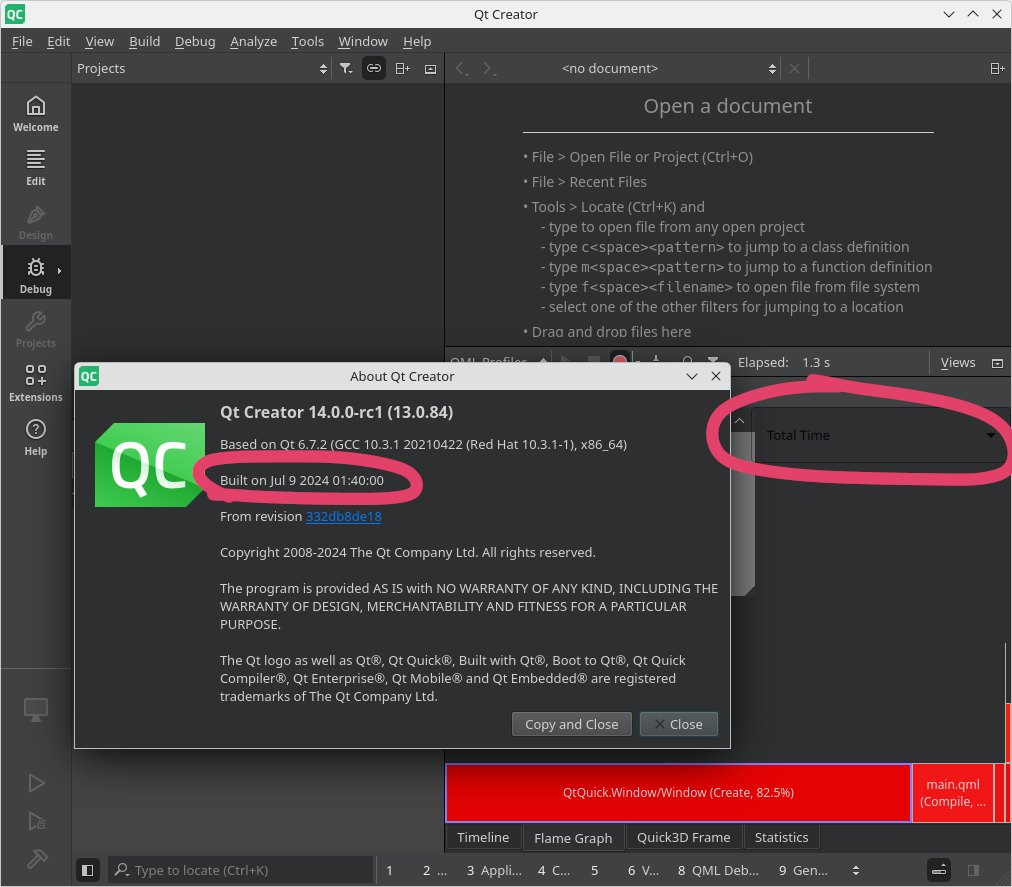This screenshot has width=1012, height=887.
Task: Switch to the Statistics tab
Action: click(x=782, y=837)
